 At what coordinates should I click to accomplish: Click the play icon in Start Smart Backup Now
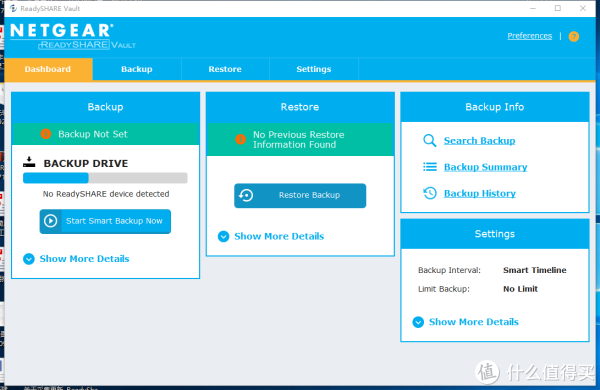(51, 221)
